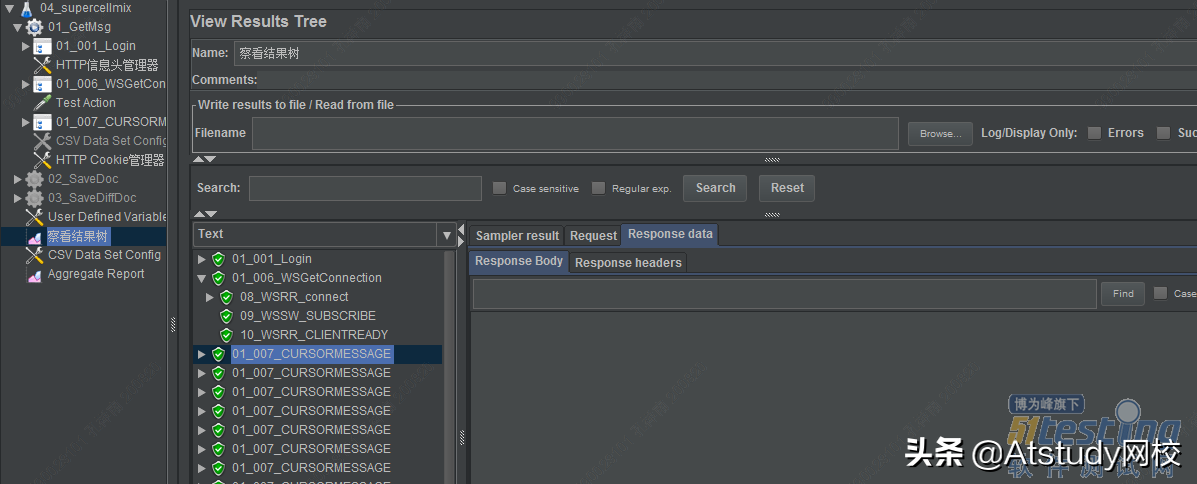Enable the Errors log filter checkbox
This screenshot has width=1197, height=484.
point(1095,133)
